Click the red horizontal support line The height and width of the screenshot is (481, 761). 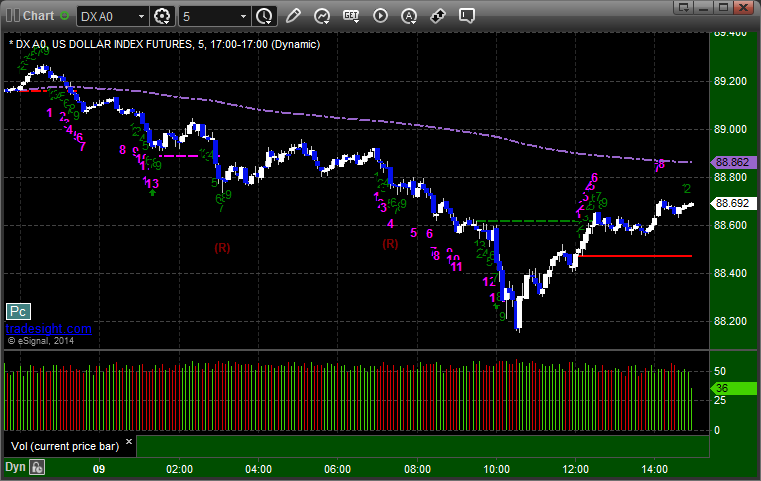635,256
